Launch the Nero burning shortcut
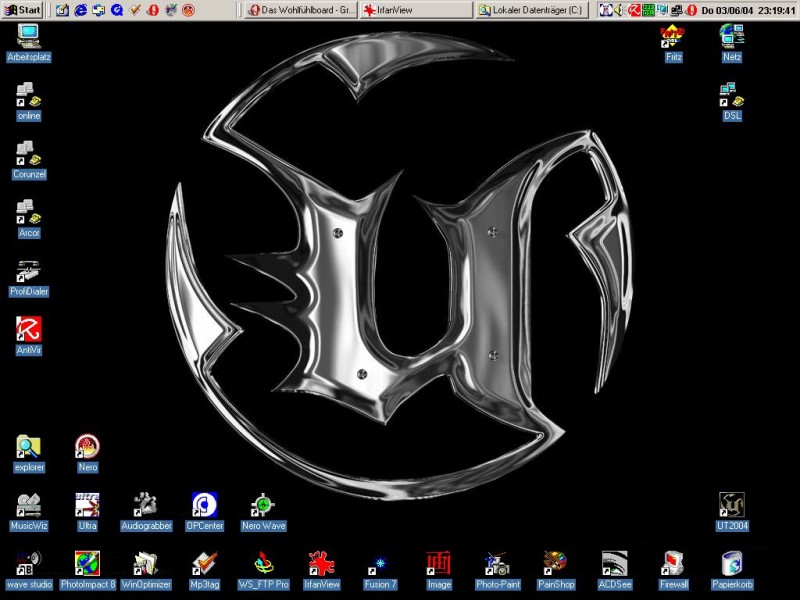 (87, 447)
